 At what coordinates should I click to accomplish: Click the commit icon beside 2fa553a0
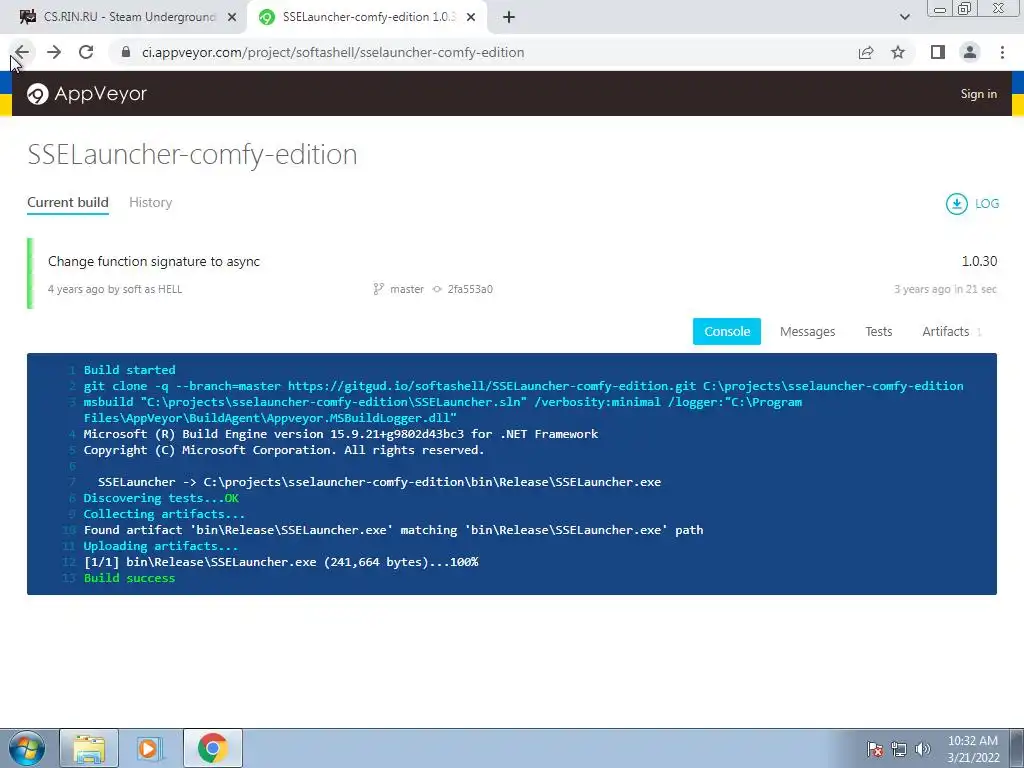[x=437, y=289]
